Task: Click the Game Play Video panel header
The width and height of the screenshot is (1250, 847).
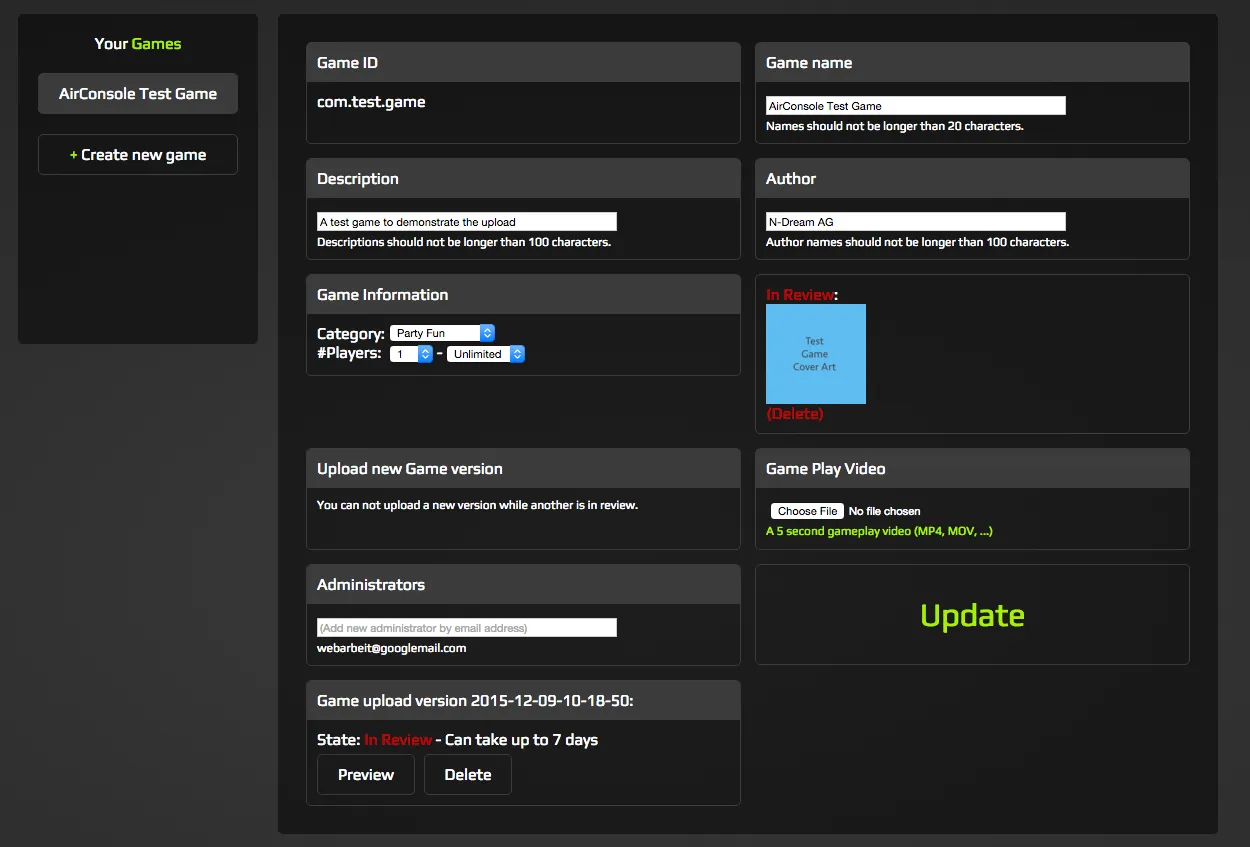Action: (x=972, y=469)
